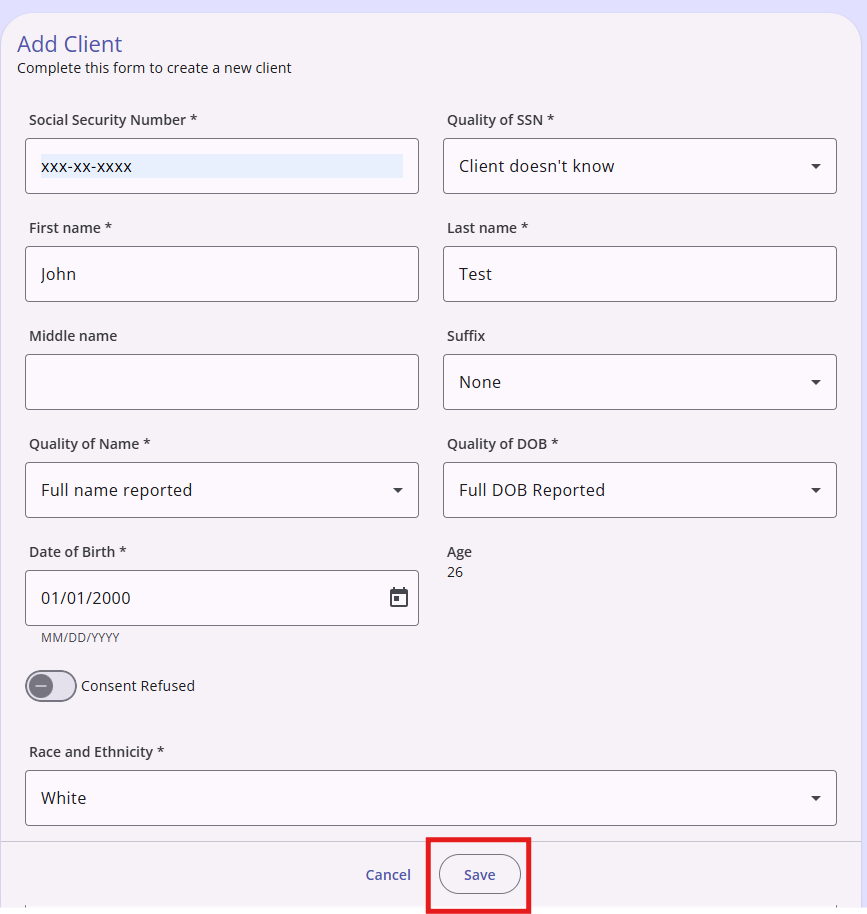Screen dimensions: 867x914
Task: Click the Last name field containing Test
Action: pos(640,274)
